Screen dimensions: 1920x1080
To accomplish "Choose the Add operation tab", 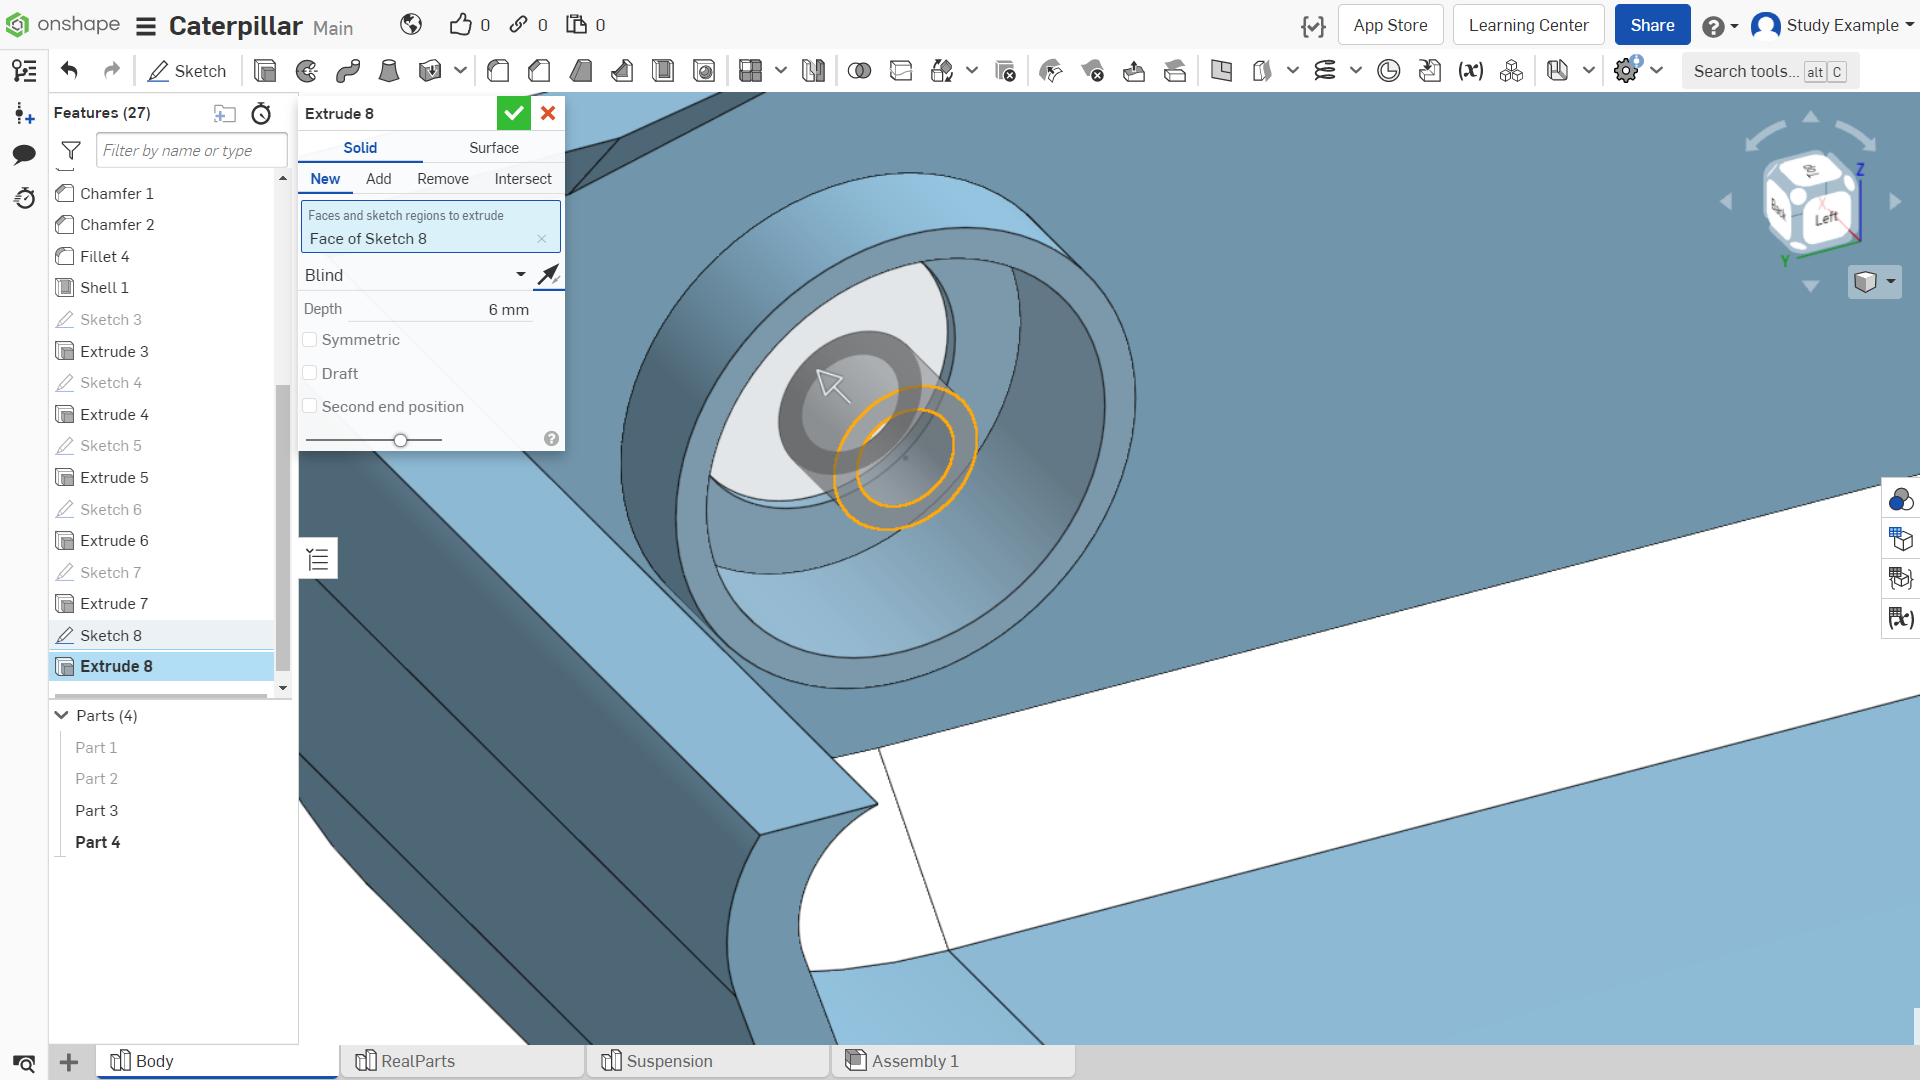I will (x=379, y=179).
